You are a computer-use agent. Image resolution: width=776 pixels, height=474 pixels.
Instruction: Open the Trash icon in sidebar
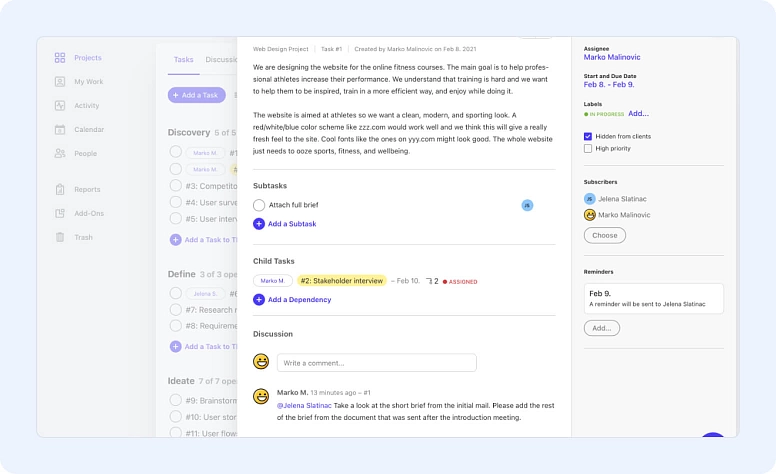60,237
